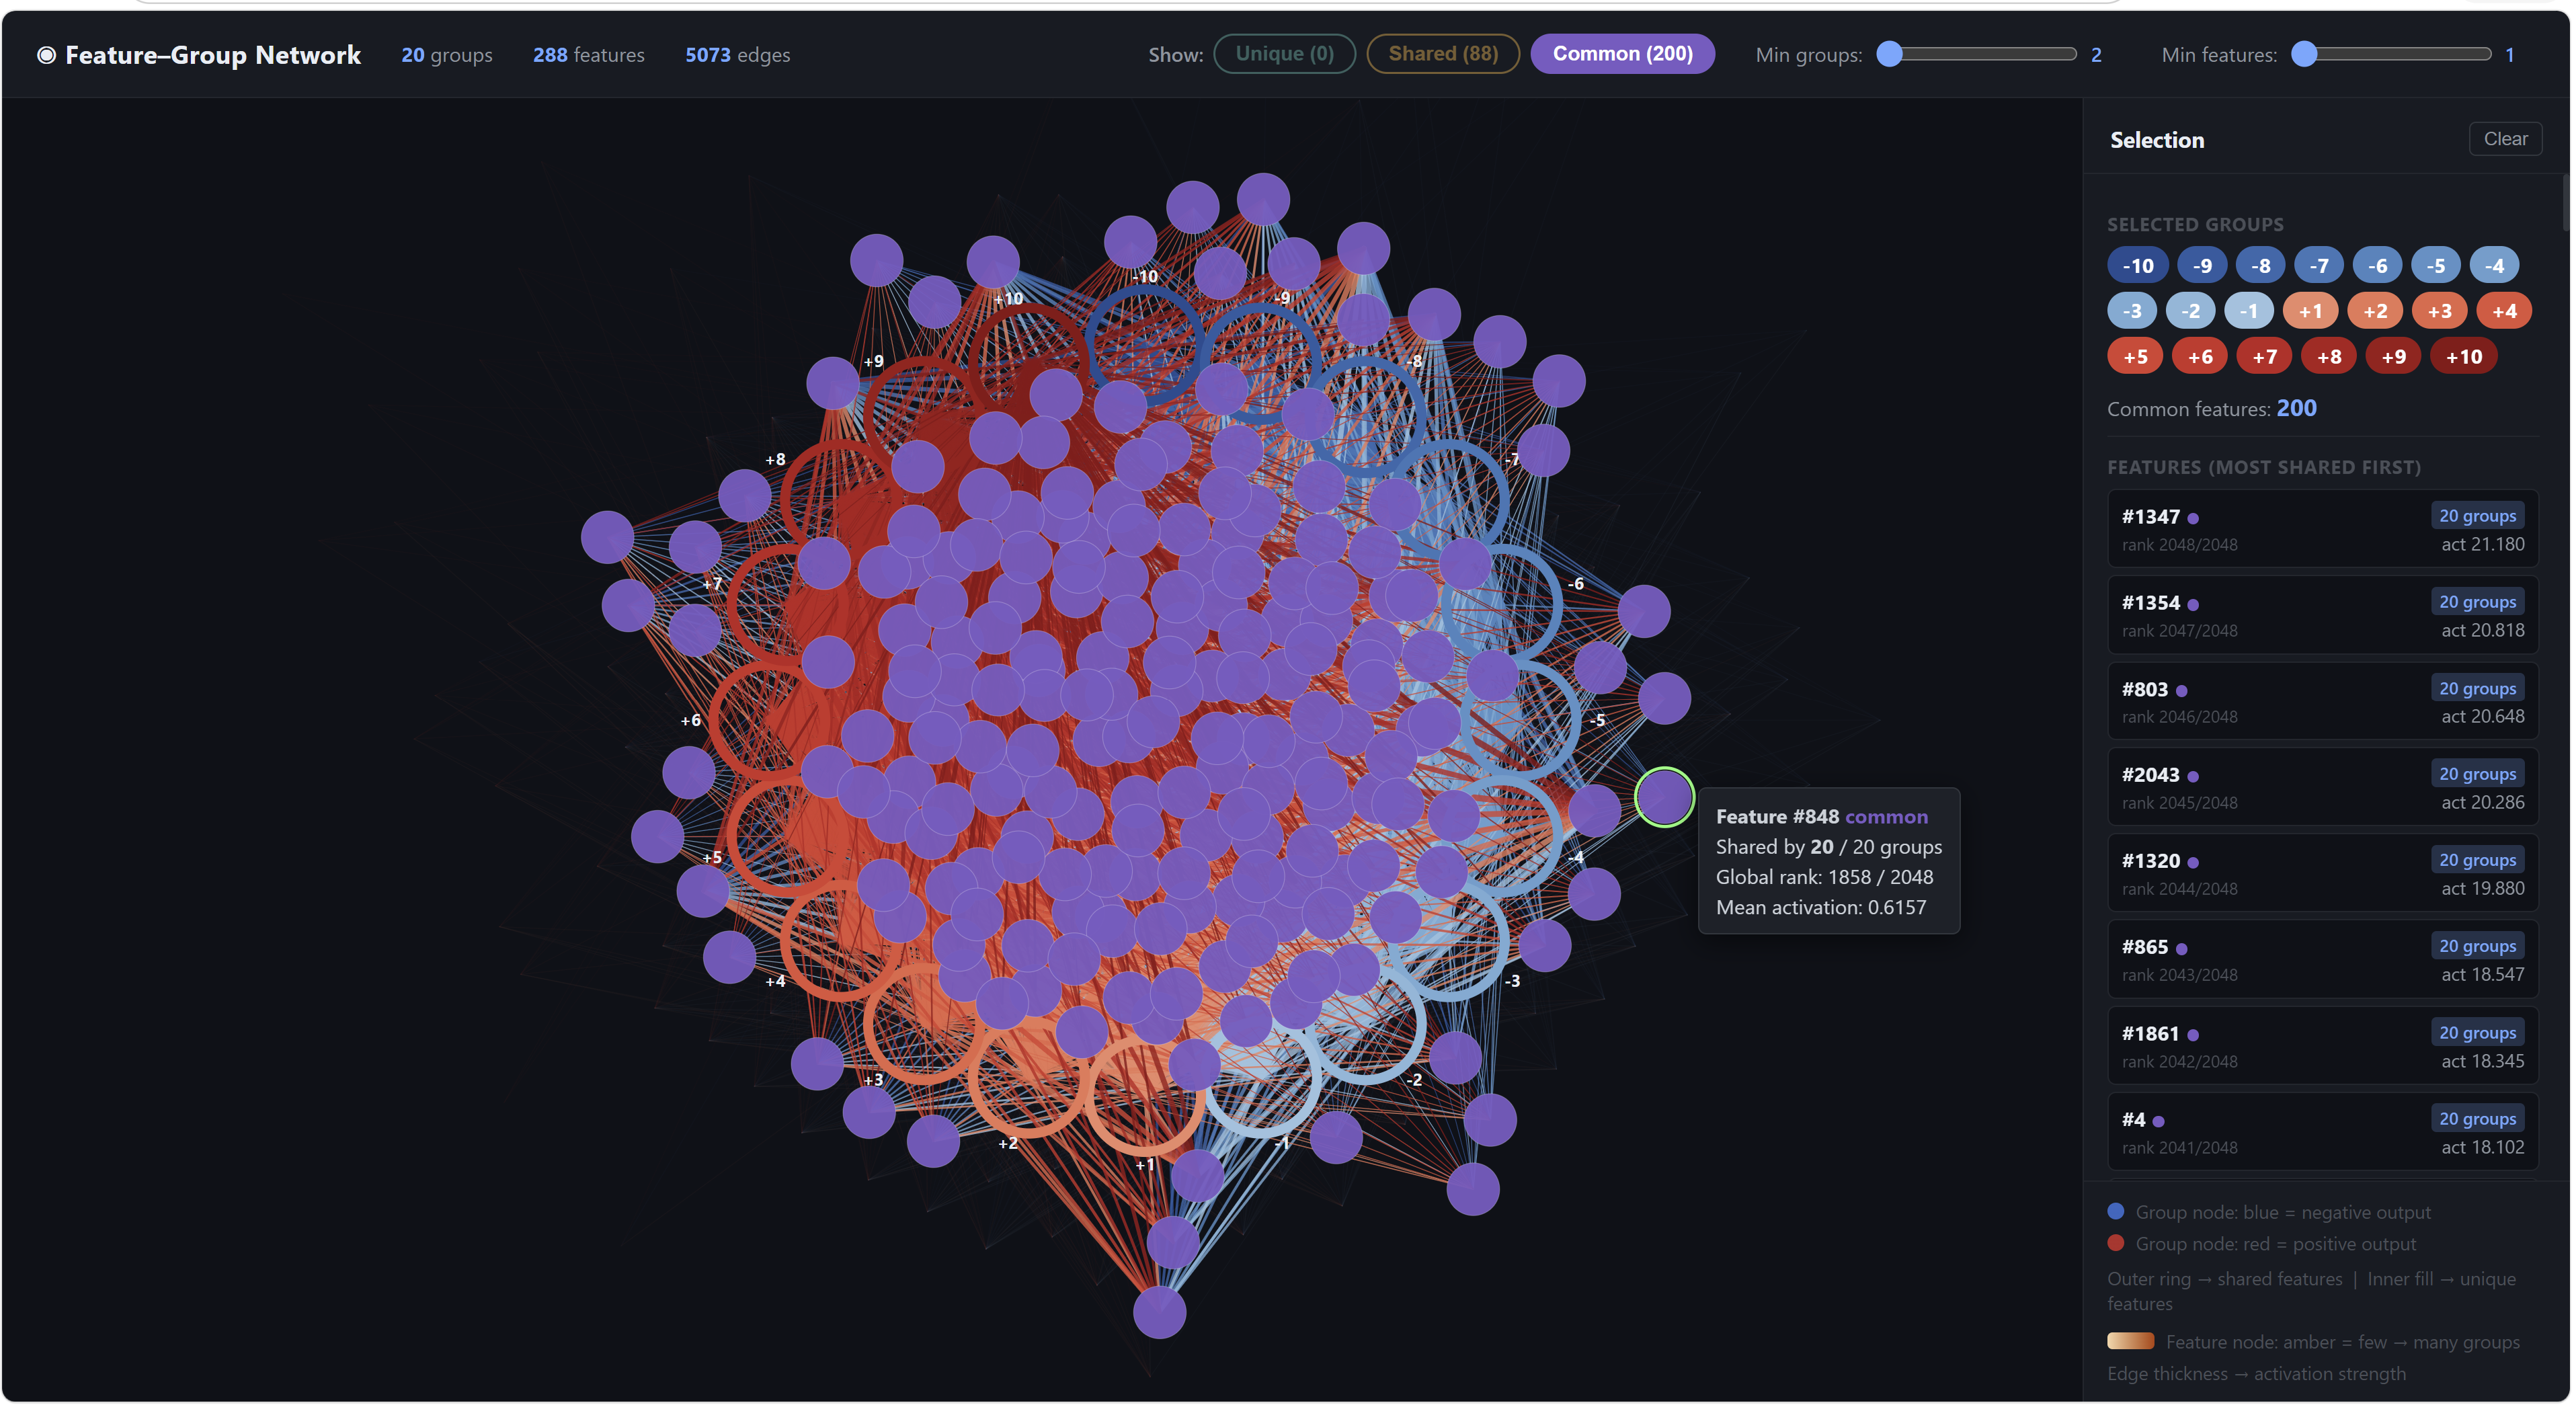Select the +4 group chip
2576x1405 pixels.
(2504, 311)
